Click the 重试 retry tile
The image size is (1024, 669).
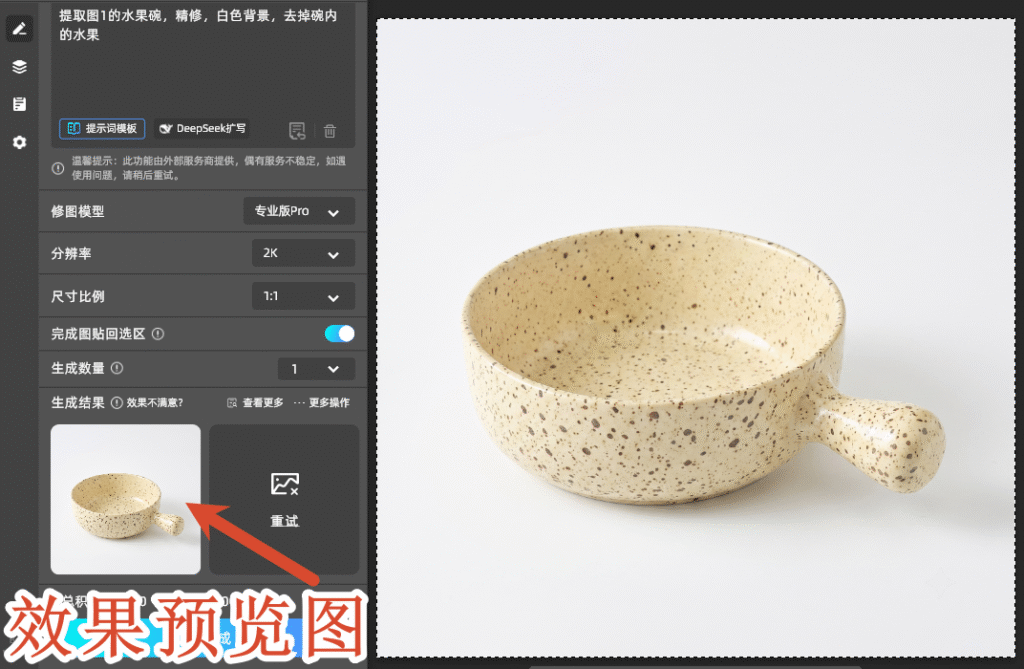[284, 500]
